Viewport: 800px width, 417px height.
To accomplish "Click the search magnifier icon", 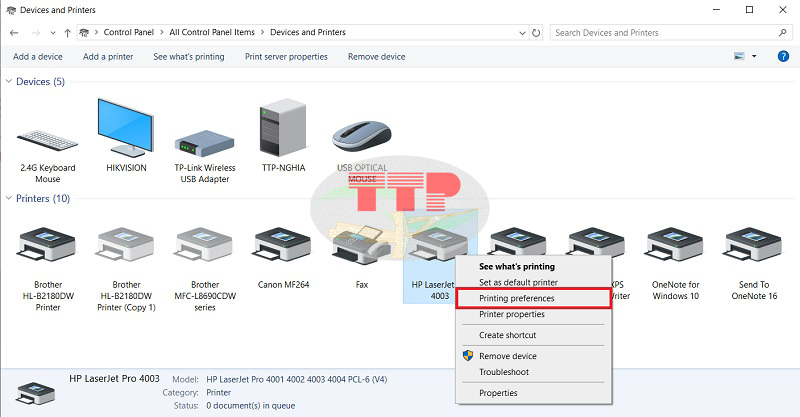I will [x=783, y=33].
